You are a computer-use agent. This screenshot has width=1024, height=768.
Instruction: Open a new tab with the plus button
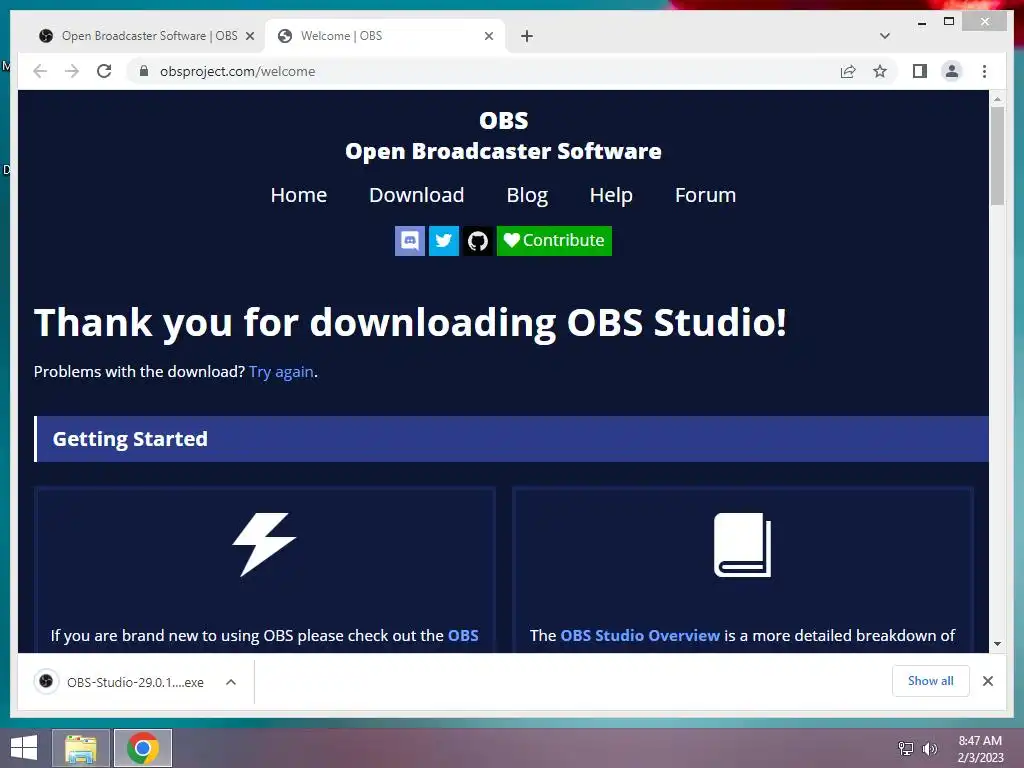pos(527,36)
